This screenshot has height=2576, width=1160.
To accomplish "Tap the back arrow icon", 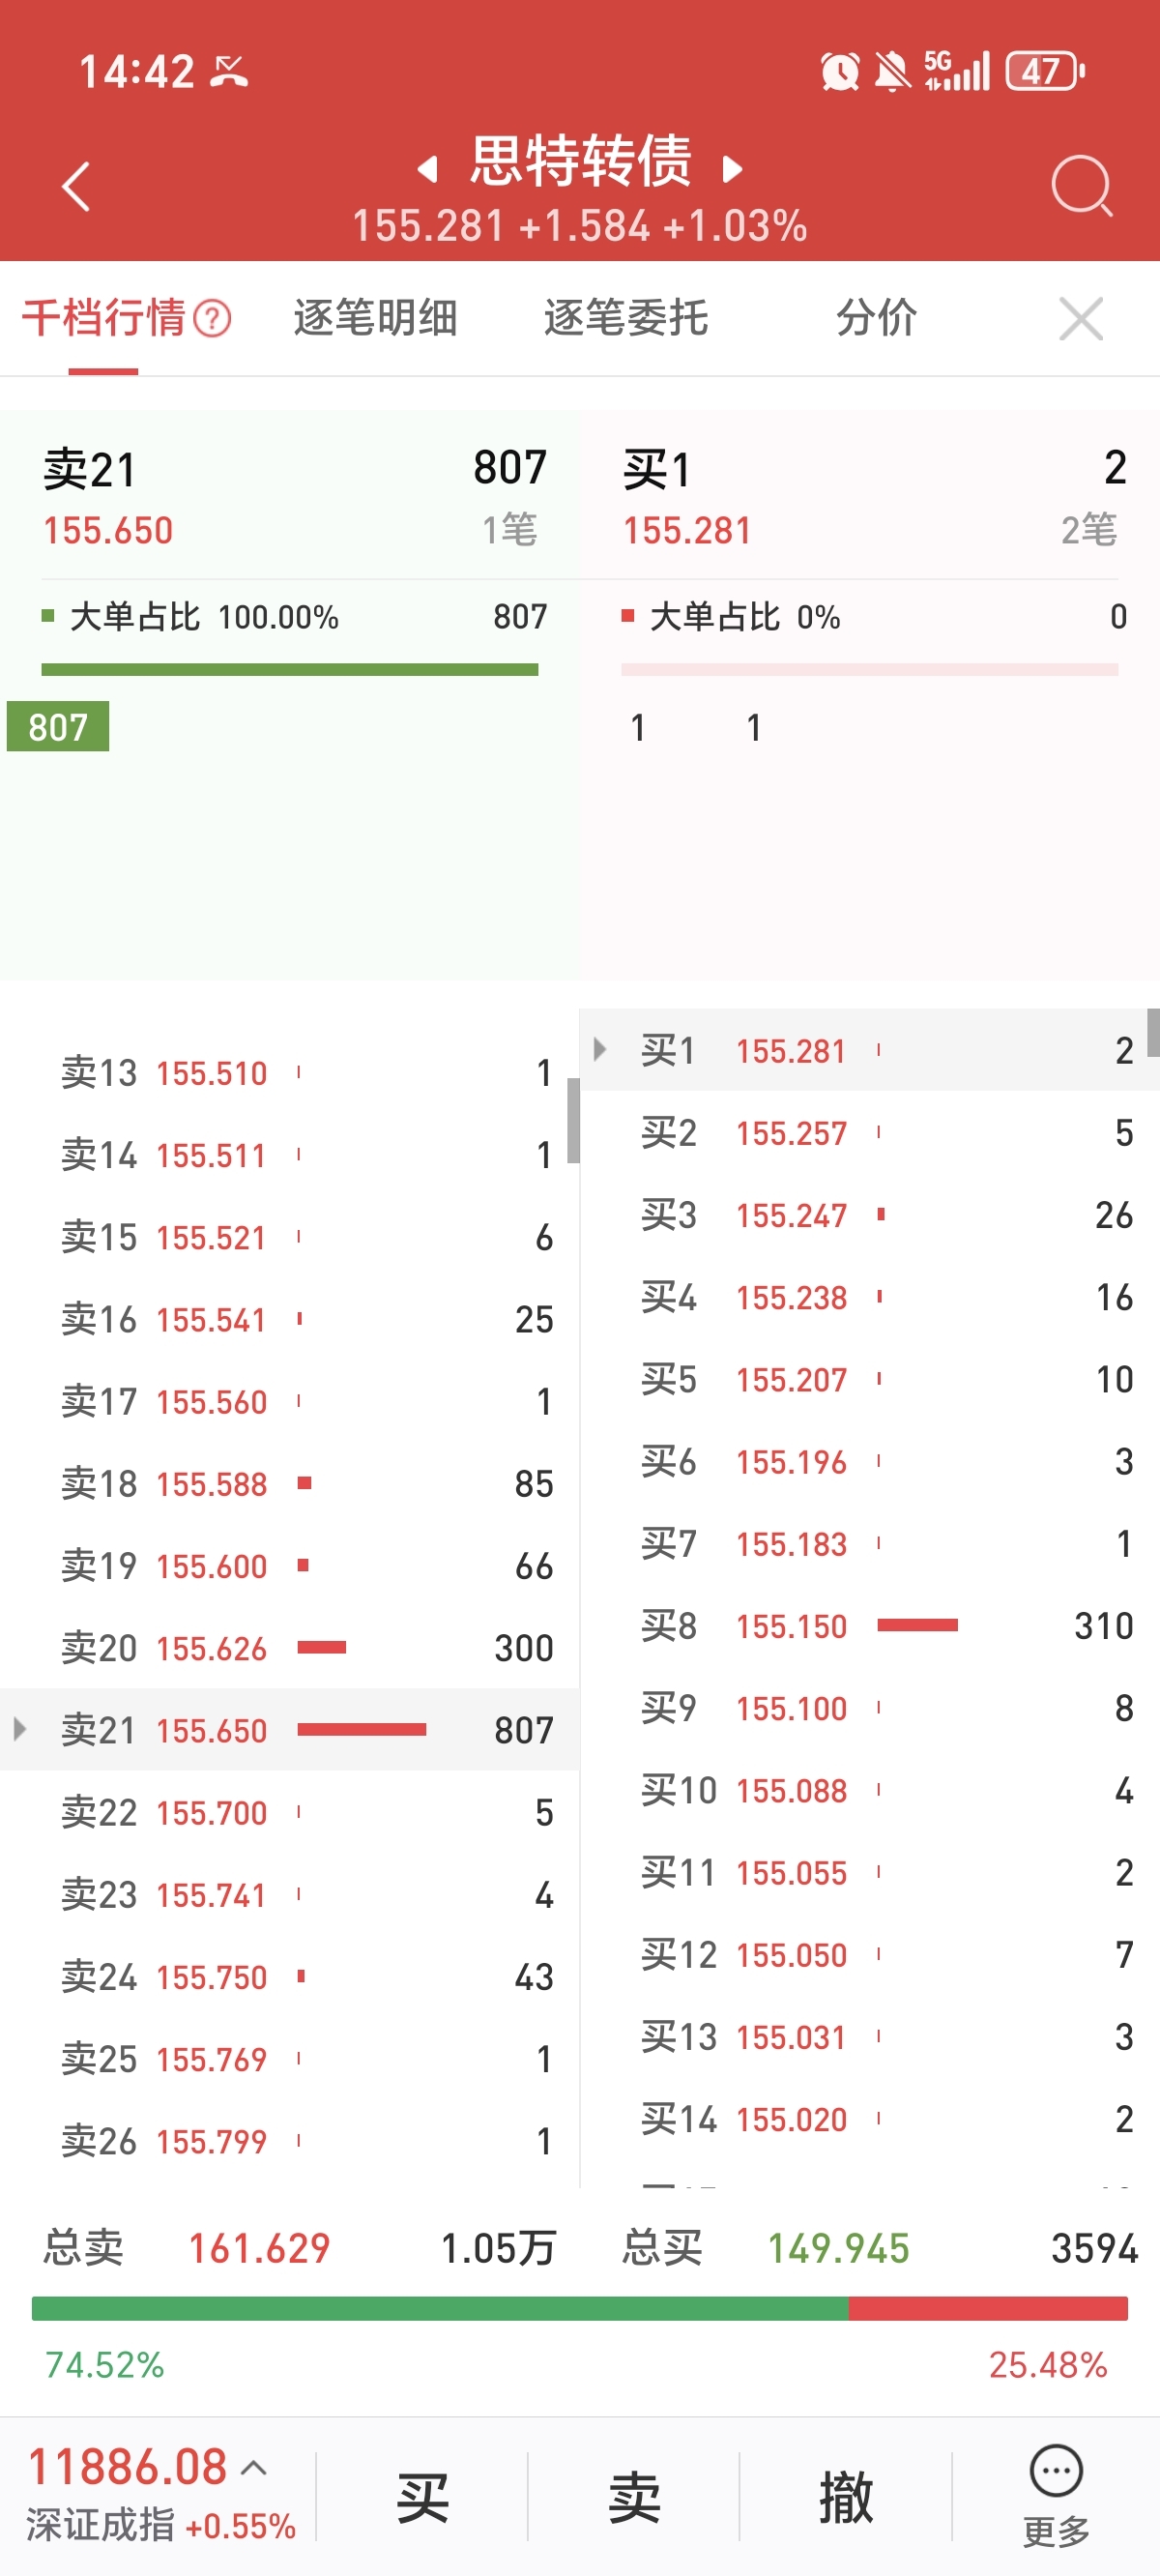I will coord(76,187).
